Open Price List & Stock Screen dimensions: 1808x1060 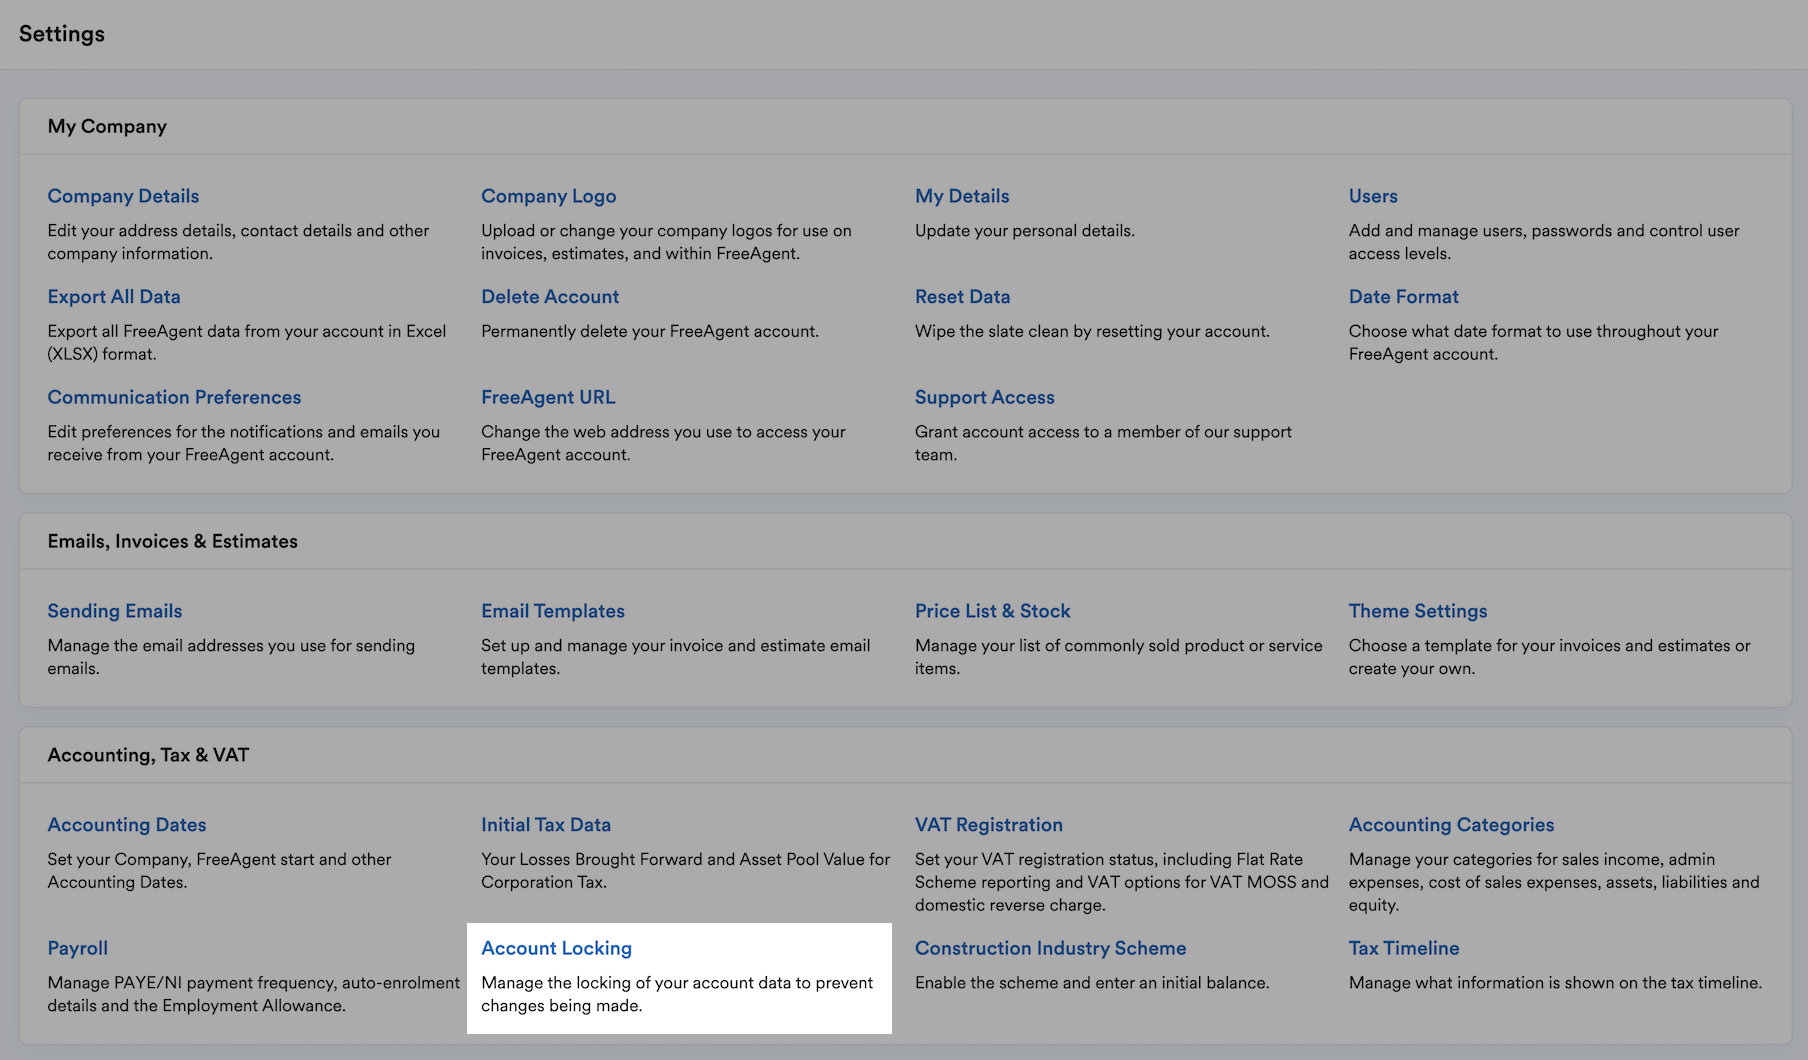pos(992,611)
